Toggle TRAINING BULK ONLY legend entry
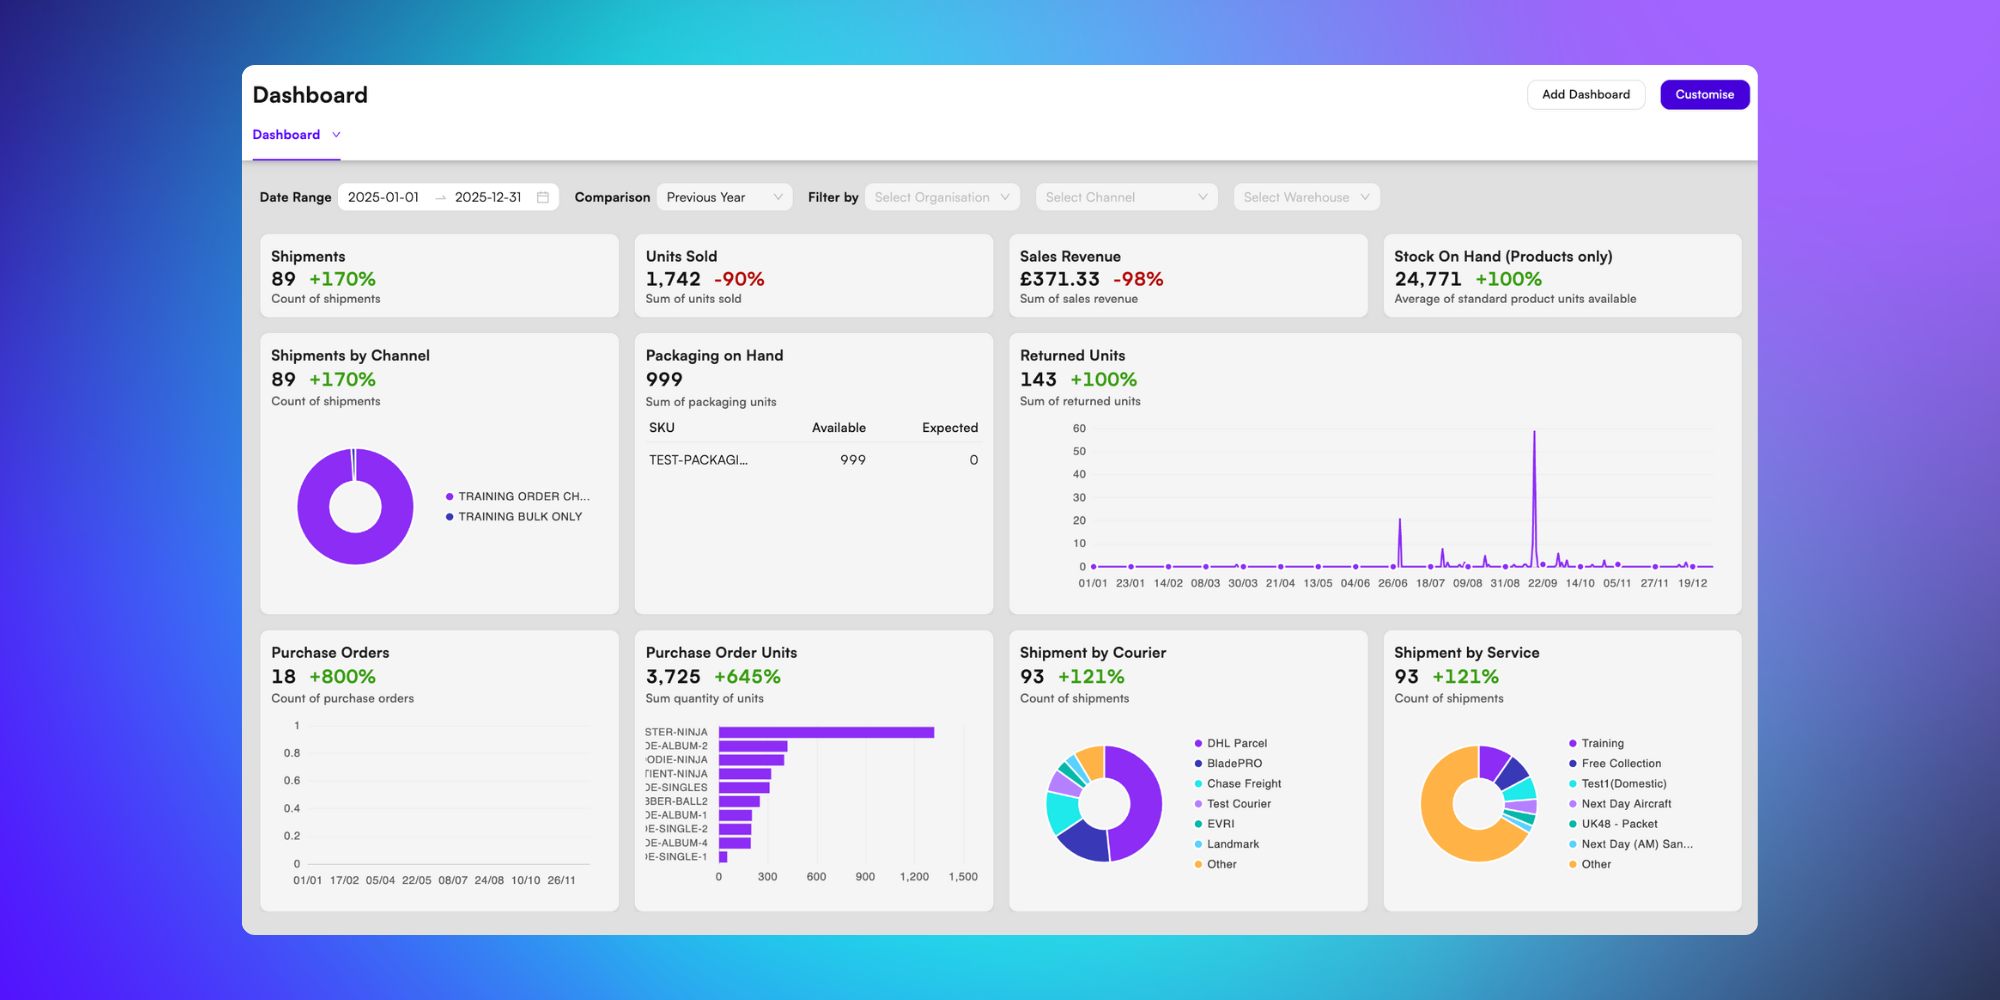The width and height of the screenshot is (2000, 1000). coord(514,517)
